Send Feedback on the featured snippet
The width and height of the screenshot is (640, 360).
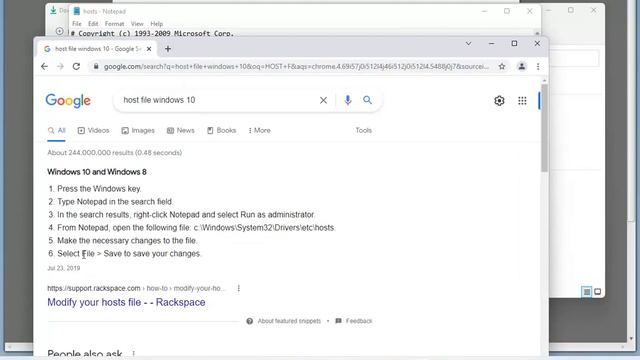[354, 321]
